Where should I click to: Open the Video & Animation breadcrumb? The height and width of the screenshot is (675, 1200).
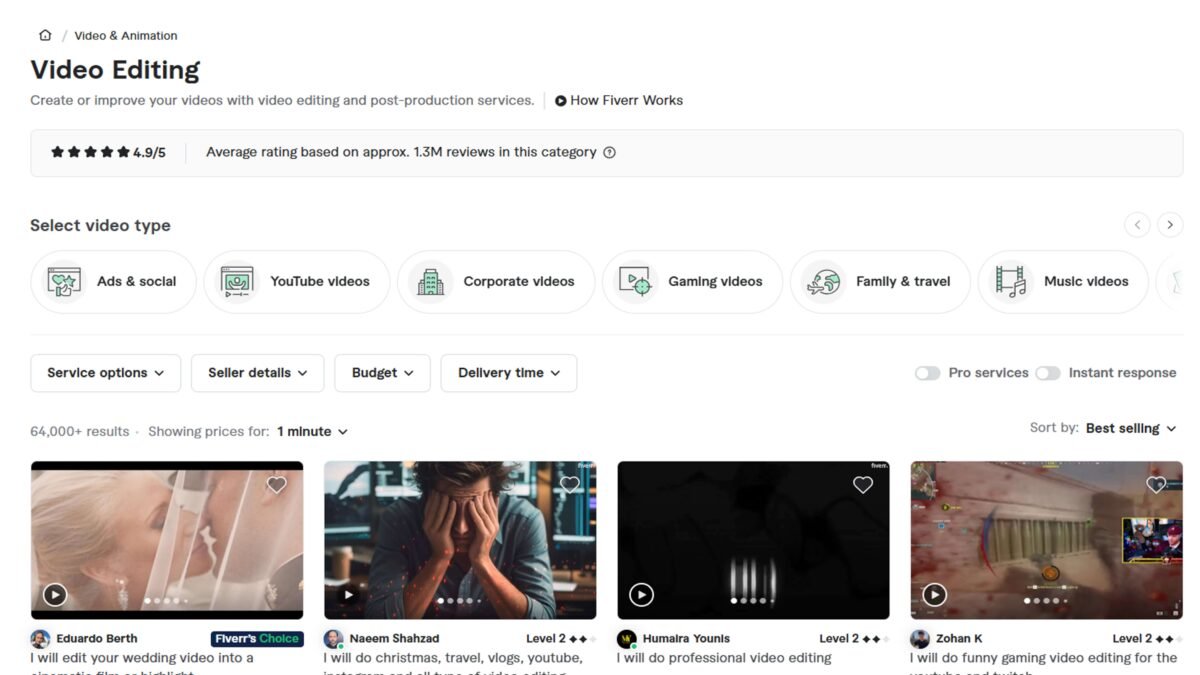coord(126,35)
